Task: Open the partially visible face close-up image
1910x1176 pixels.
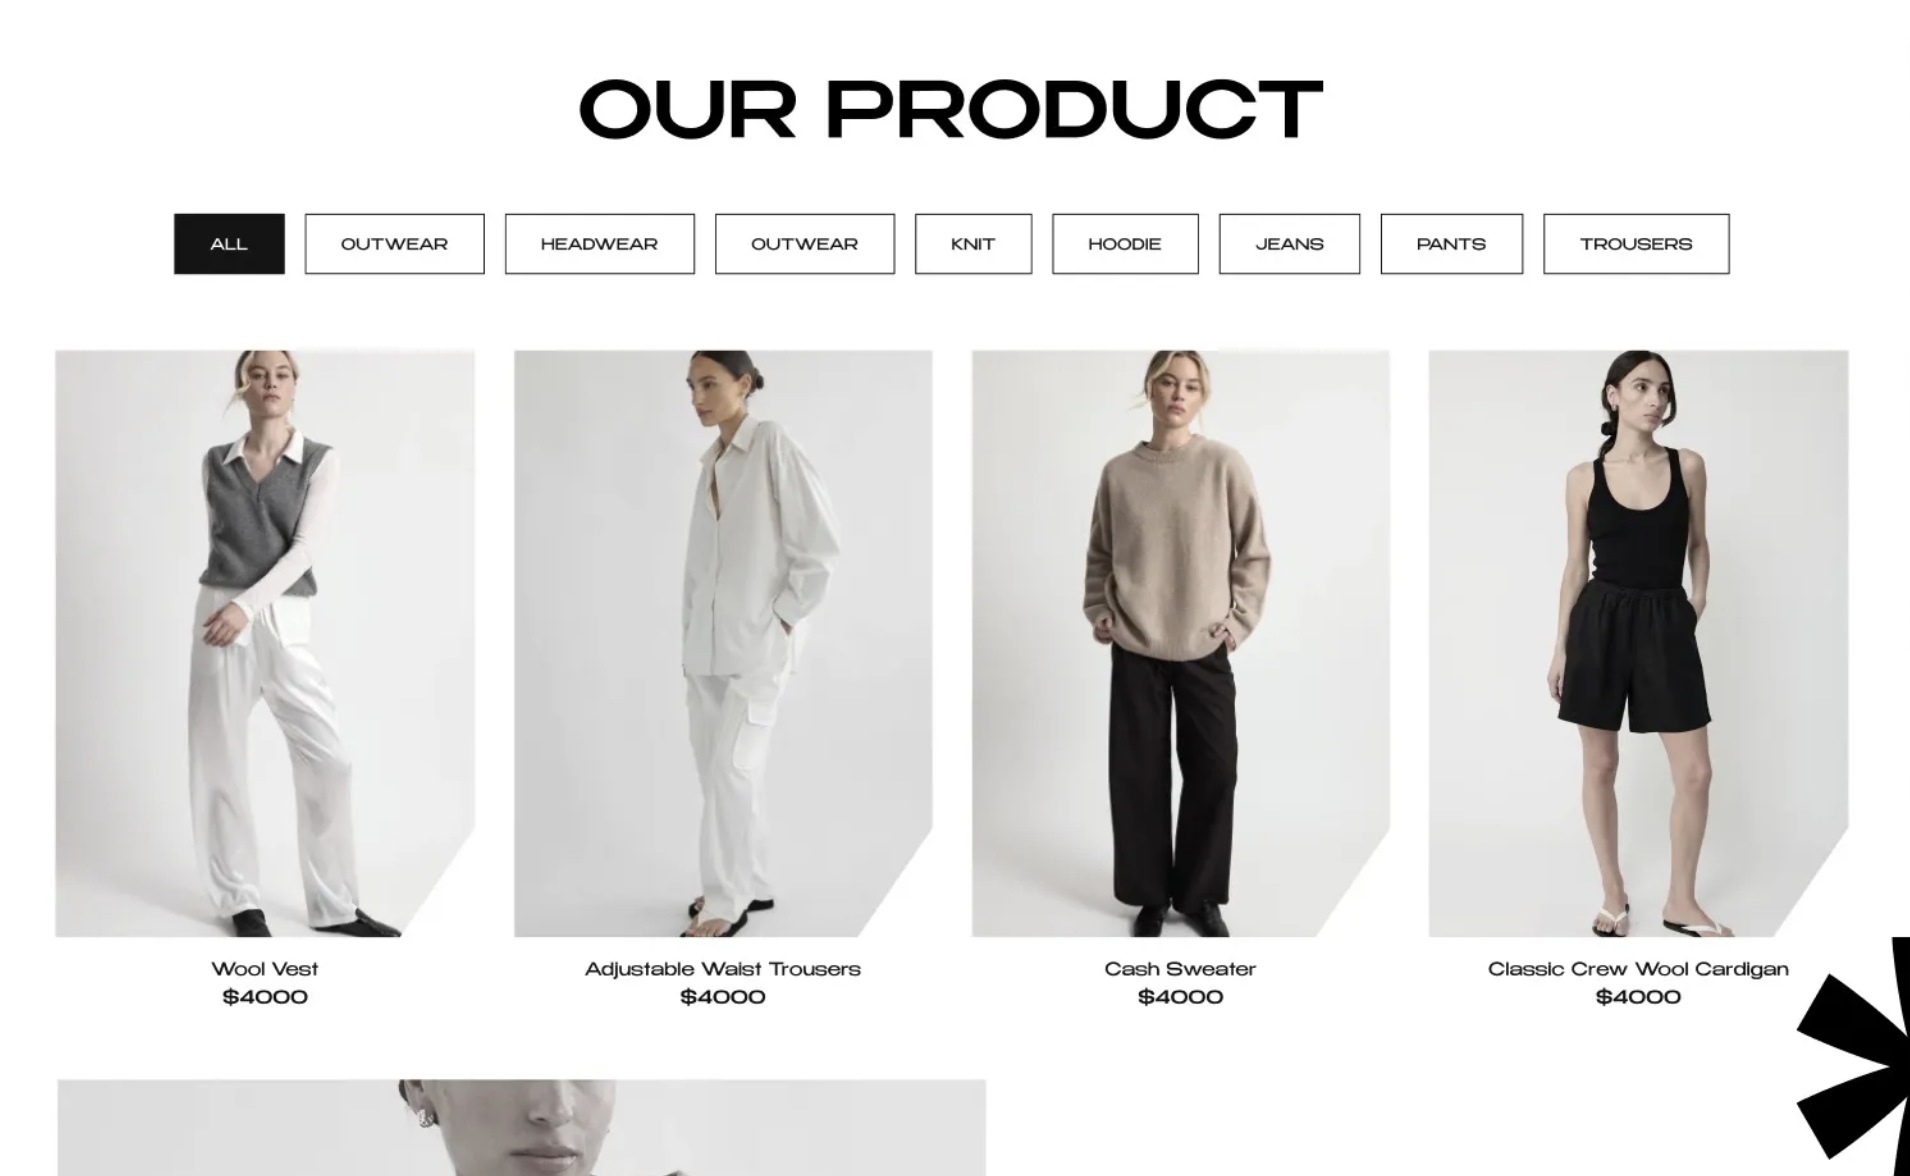Action: click(521, 1127)
